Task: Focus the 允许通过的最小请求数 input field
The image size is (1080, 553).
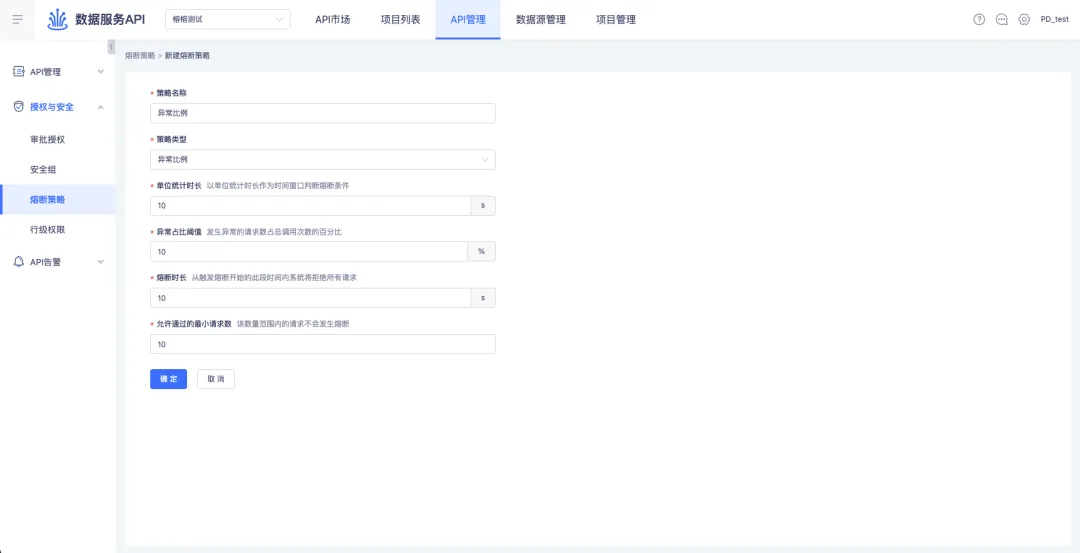Action: (322, 344)
